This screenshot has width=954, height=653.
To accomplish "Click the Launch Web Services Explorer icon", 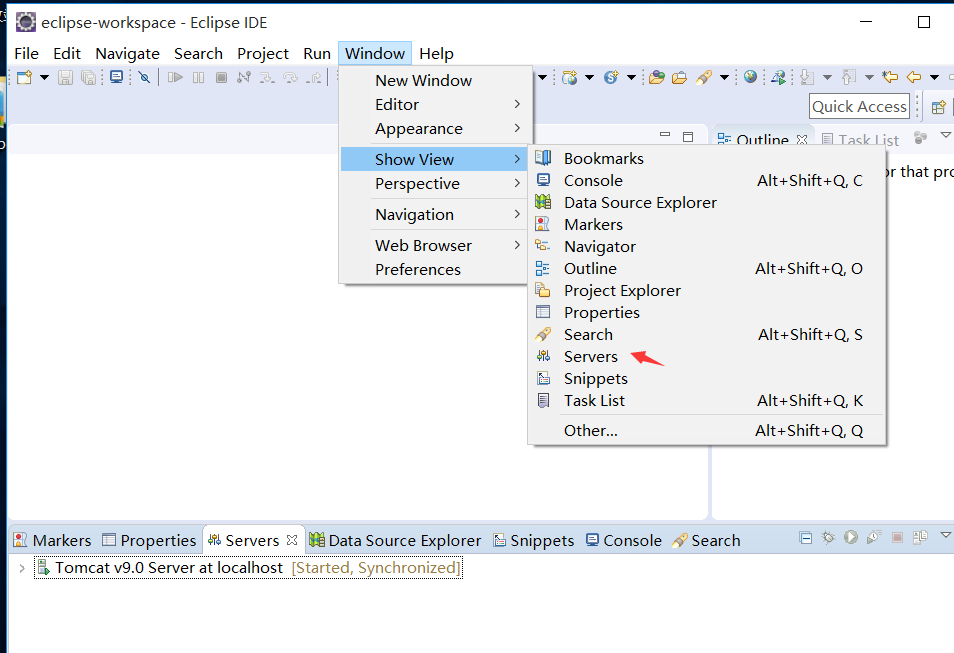I will (778, 77).
